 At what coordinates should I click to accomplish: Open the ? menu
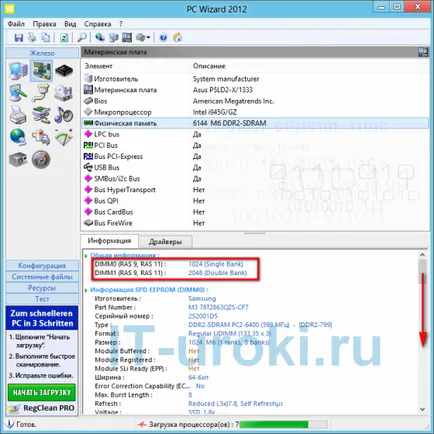(x=121, y=24)
